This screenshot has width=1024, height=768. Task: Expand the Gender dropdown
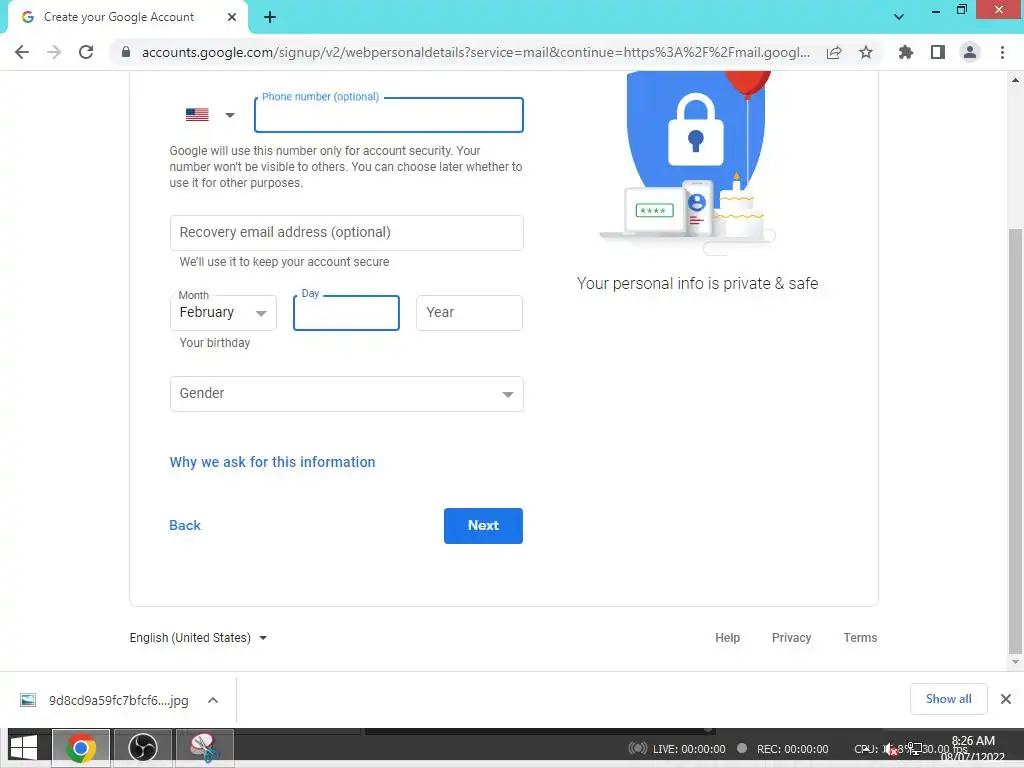pos(347,394)
